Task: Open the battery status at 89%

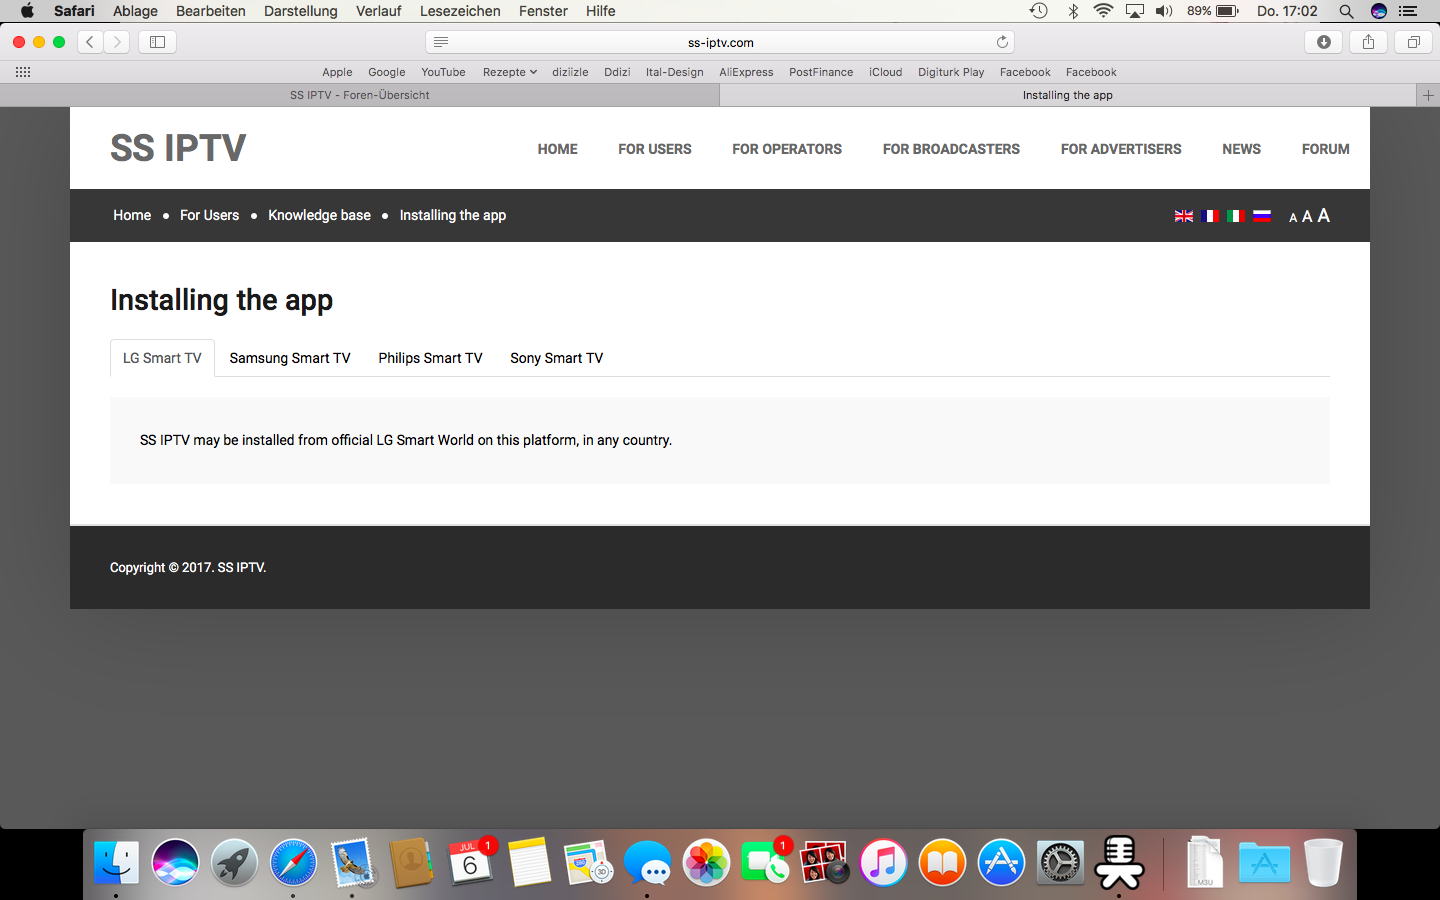Action: click(x=1213, y=11)
